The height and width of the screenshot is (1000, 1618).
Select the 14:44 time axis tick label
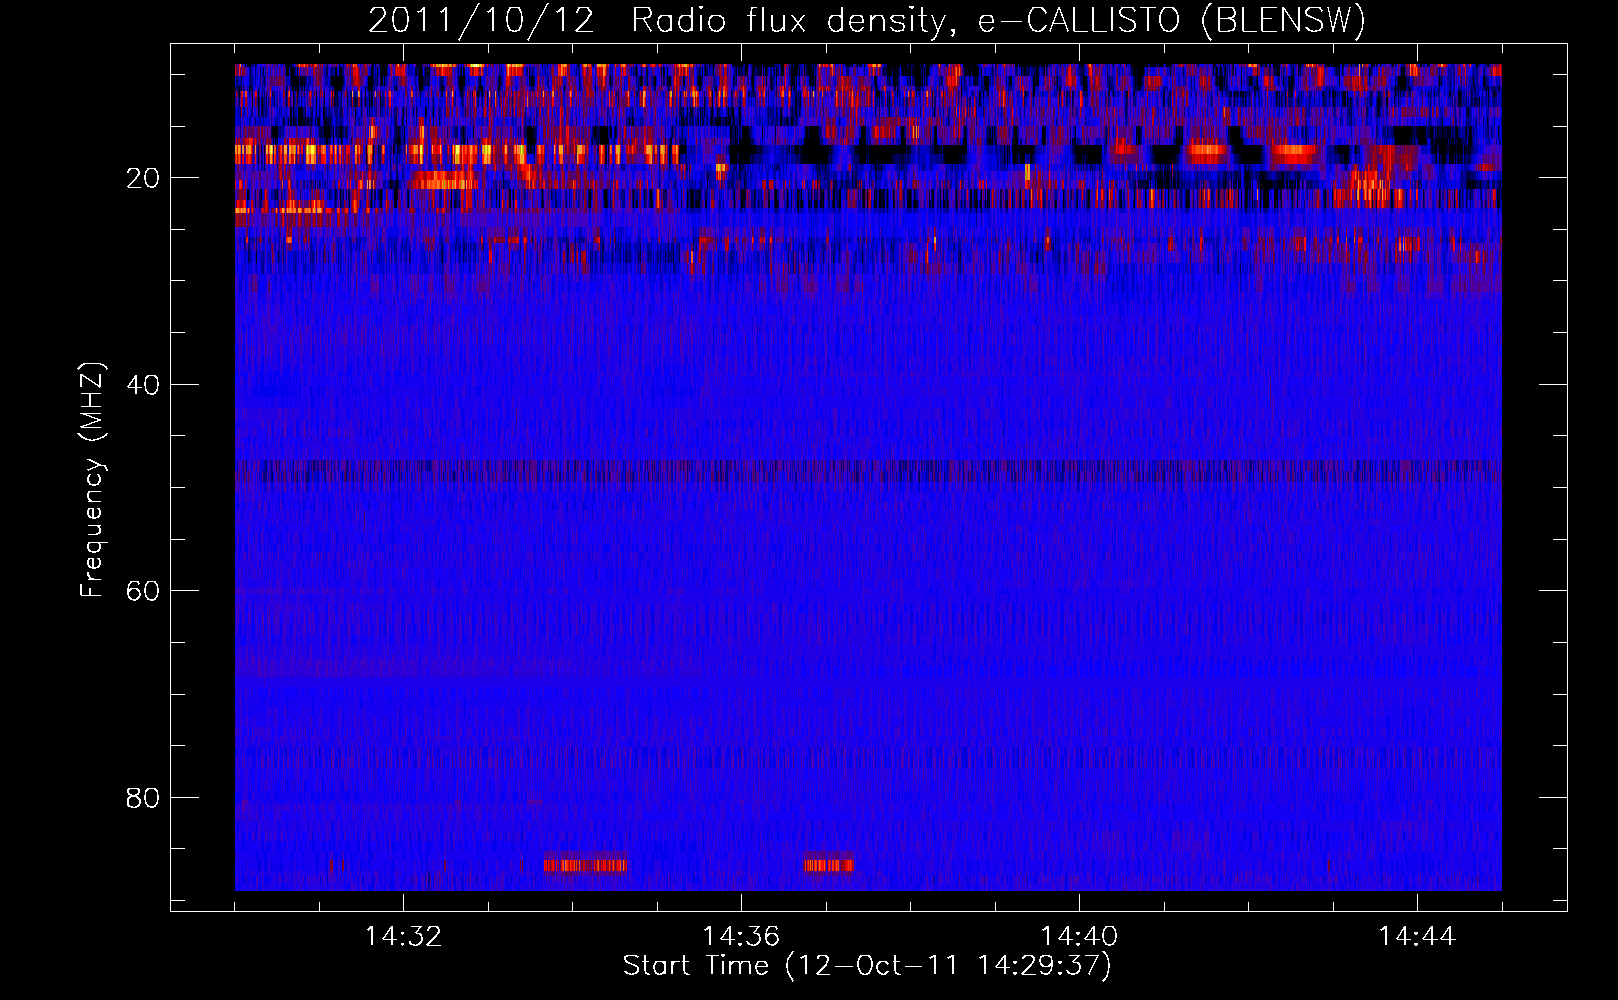click(1417, 937)
